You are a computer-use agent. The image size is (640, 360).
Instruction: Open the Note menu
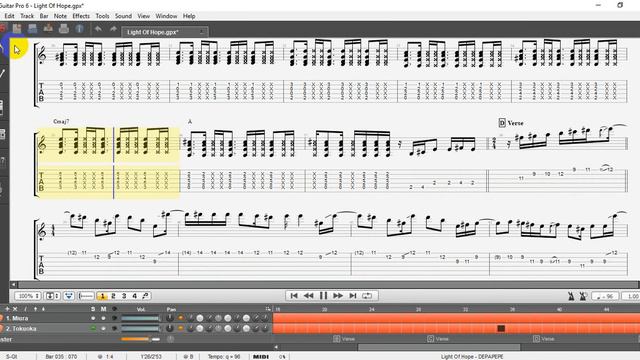60,16
